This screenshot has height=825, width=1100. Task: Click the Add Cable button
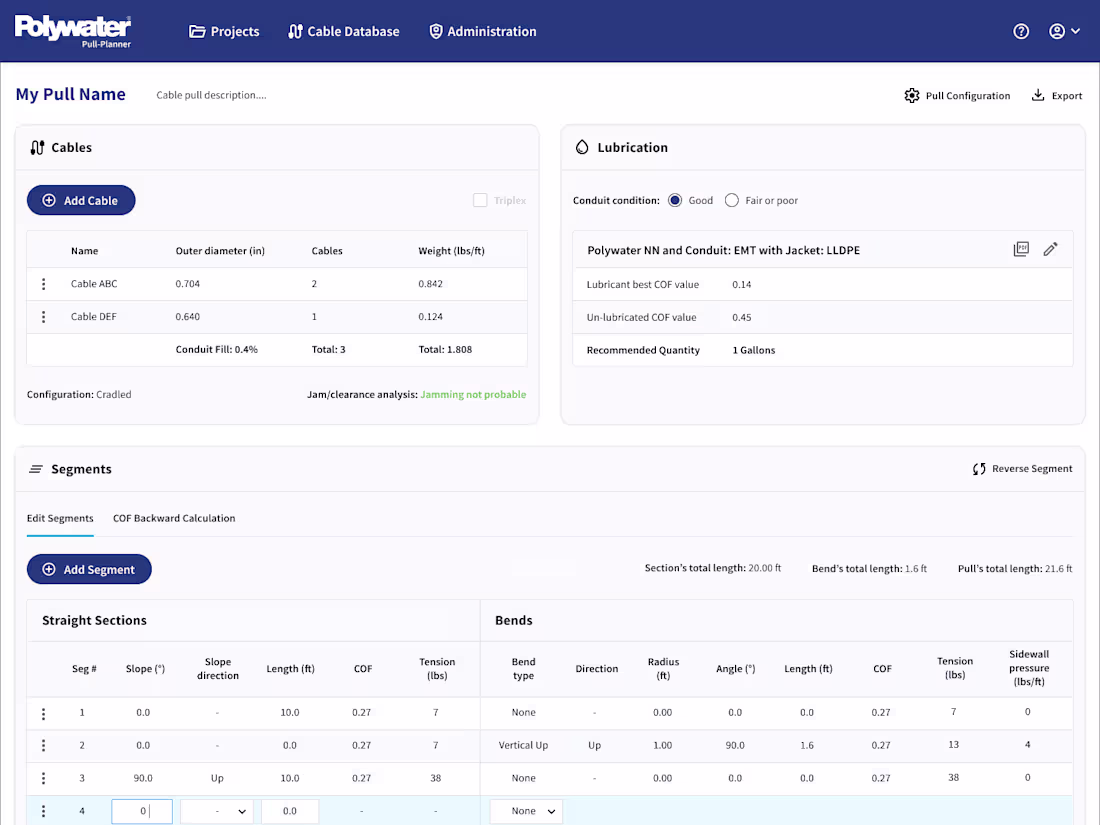pyautogui.click(x=81, y=200)
